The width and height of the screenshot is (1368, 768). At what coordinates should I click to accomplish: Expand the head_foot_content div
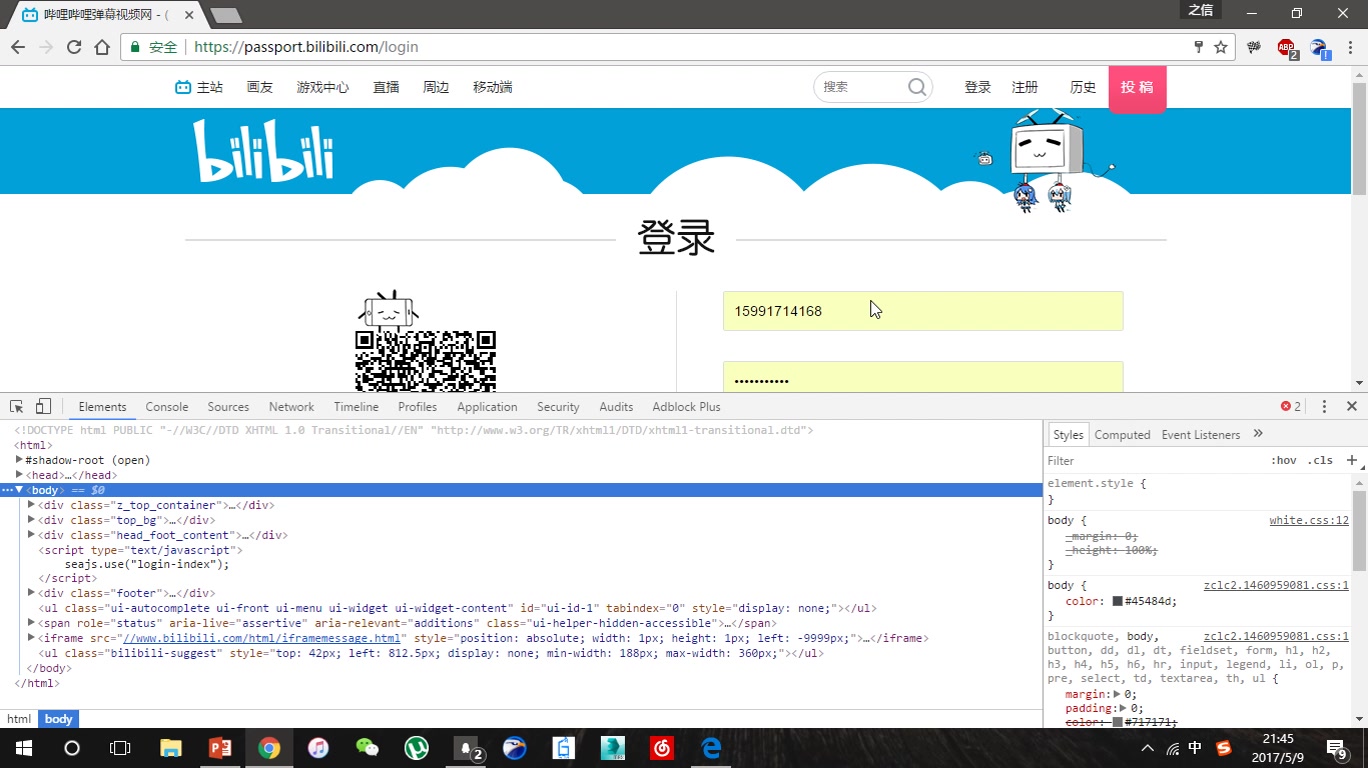point(31,535)
